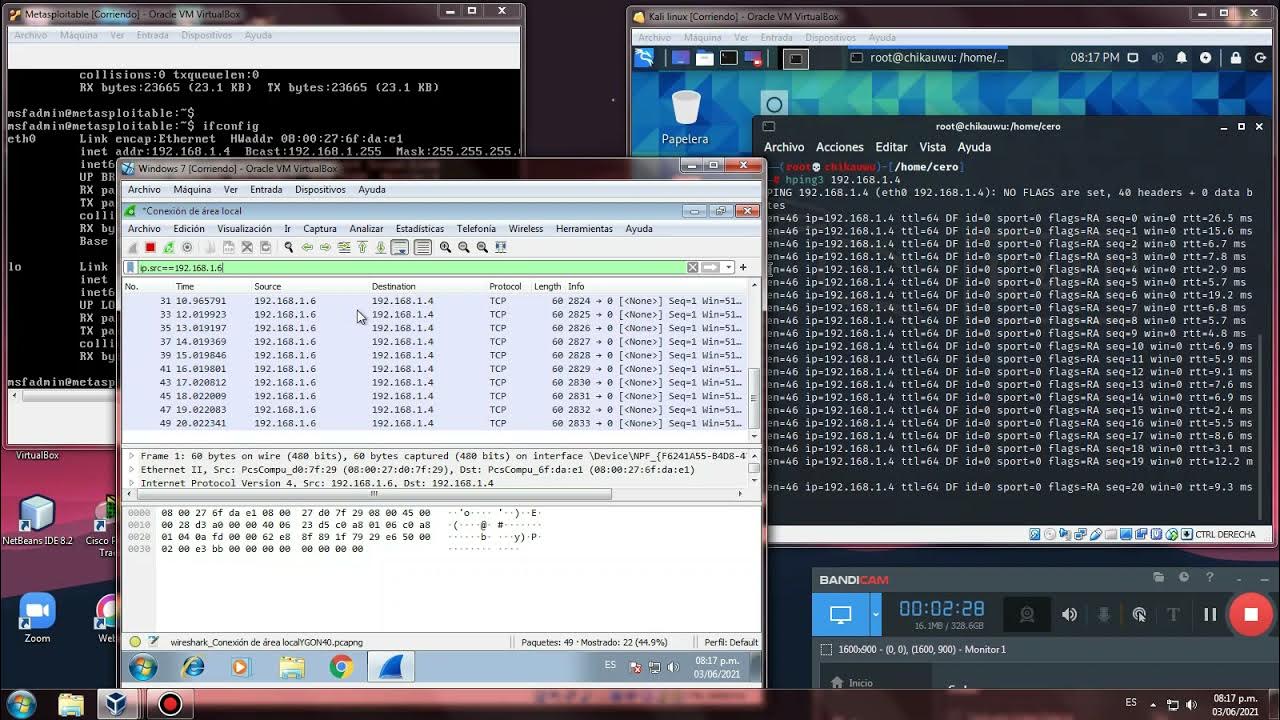Jump to first packet icon
This screenshot has width=1280, height=720.
point(363,247)
